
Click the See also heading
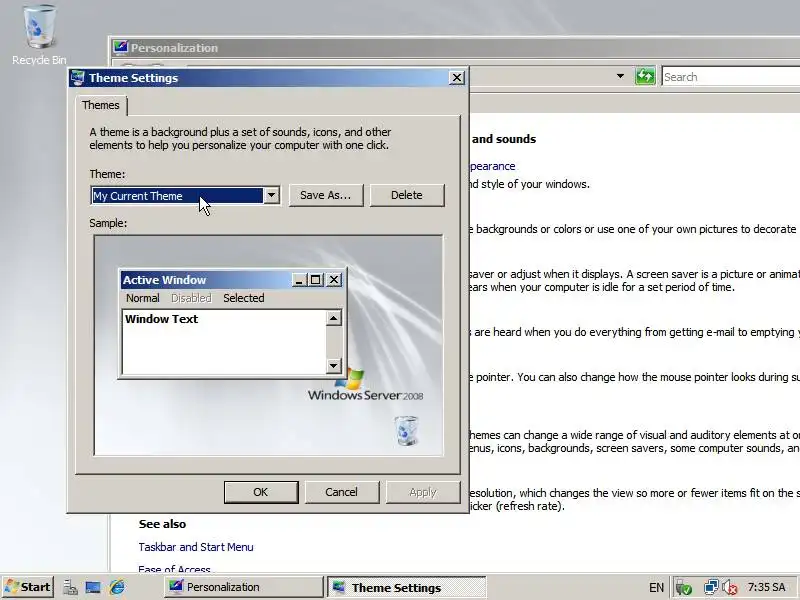[162, 524]
